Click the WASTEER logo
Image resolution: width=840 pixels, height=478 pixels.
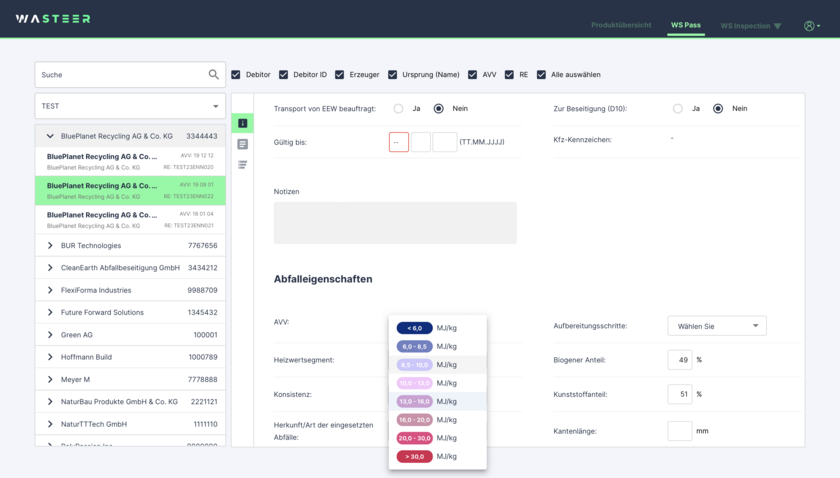(x=53, y=19)
